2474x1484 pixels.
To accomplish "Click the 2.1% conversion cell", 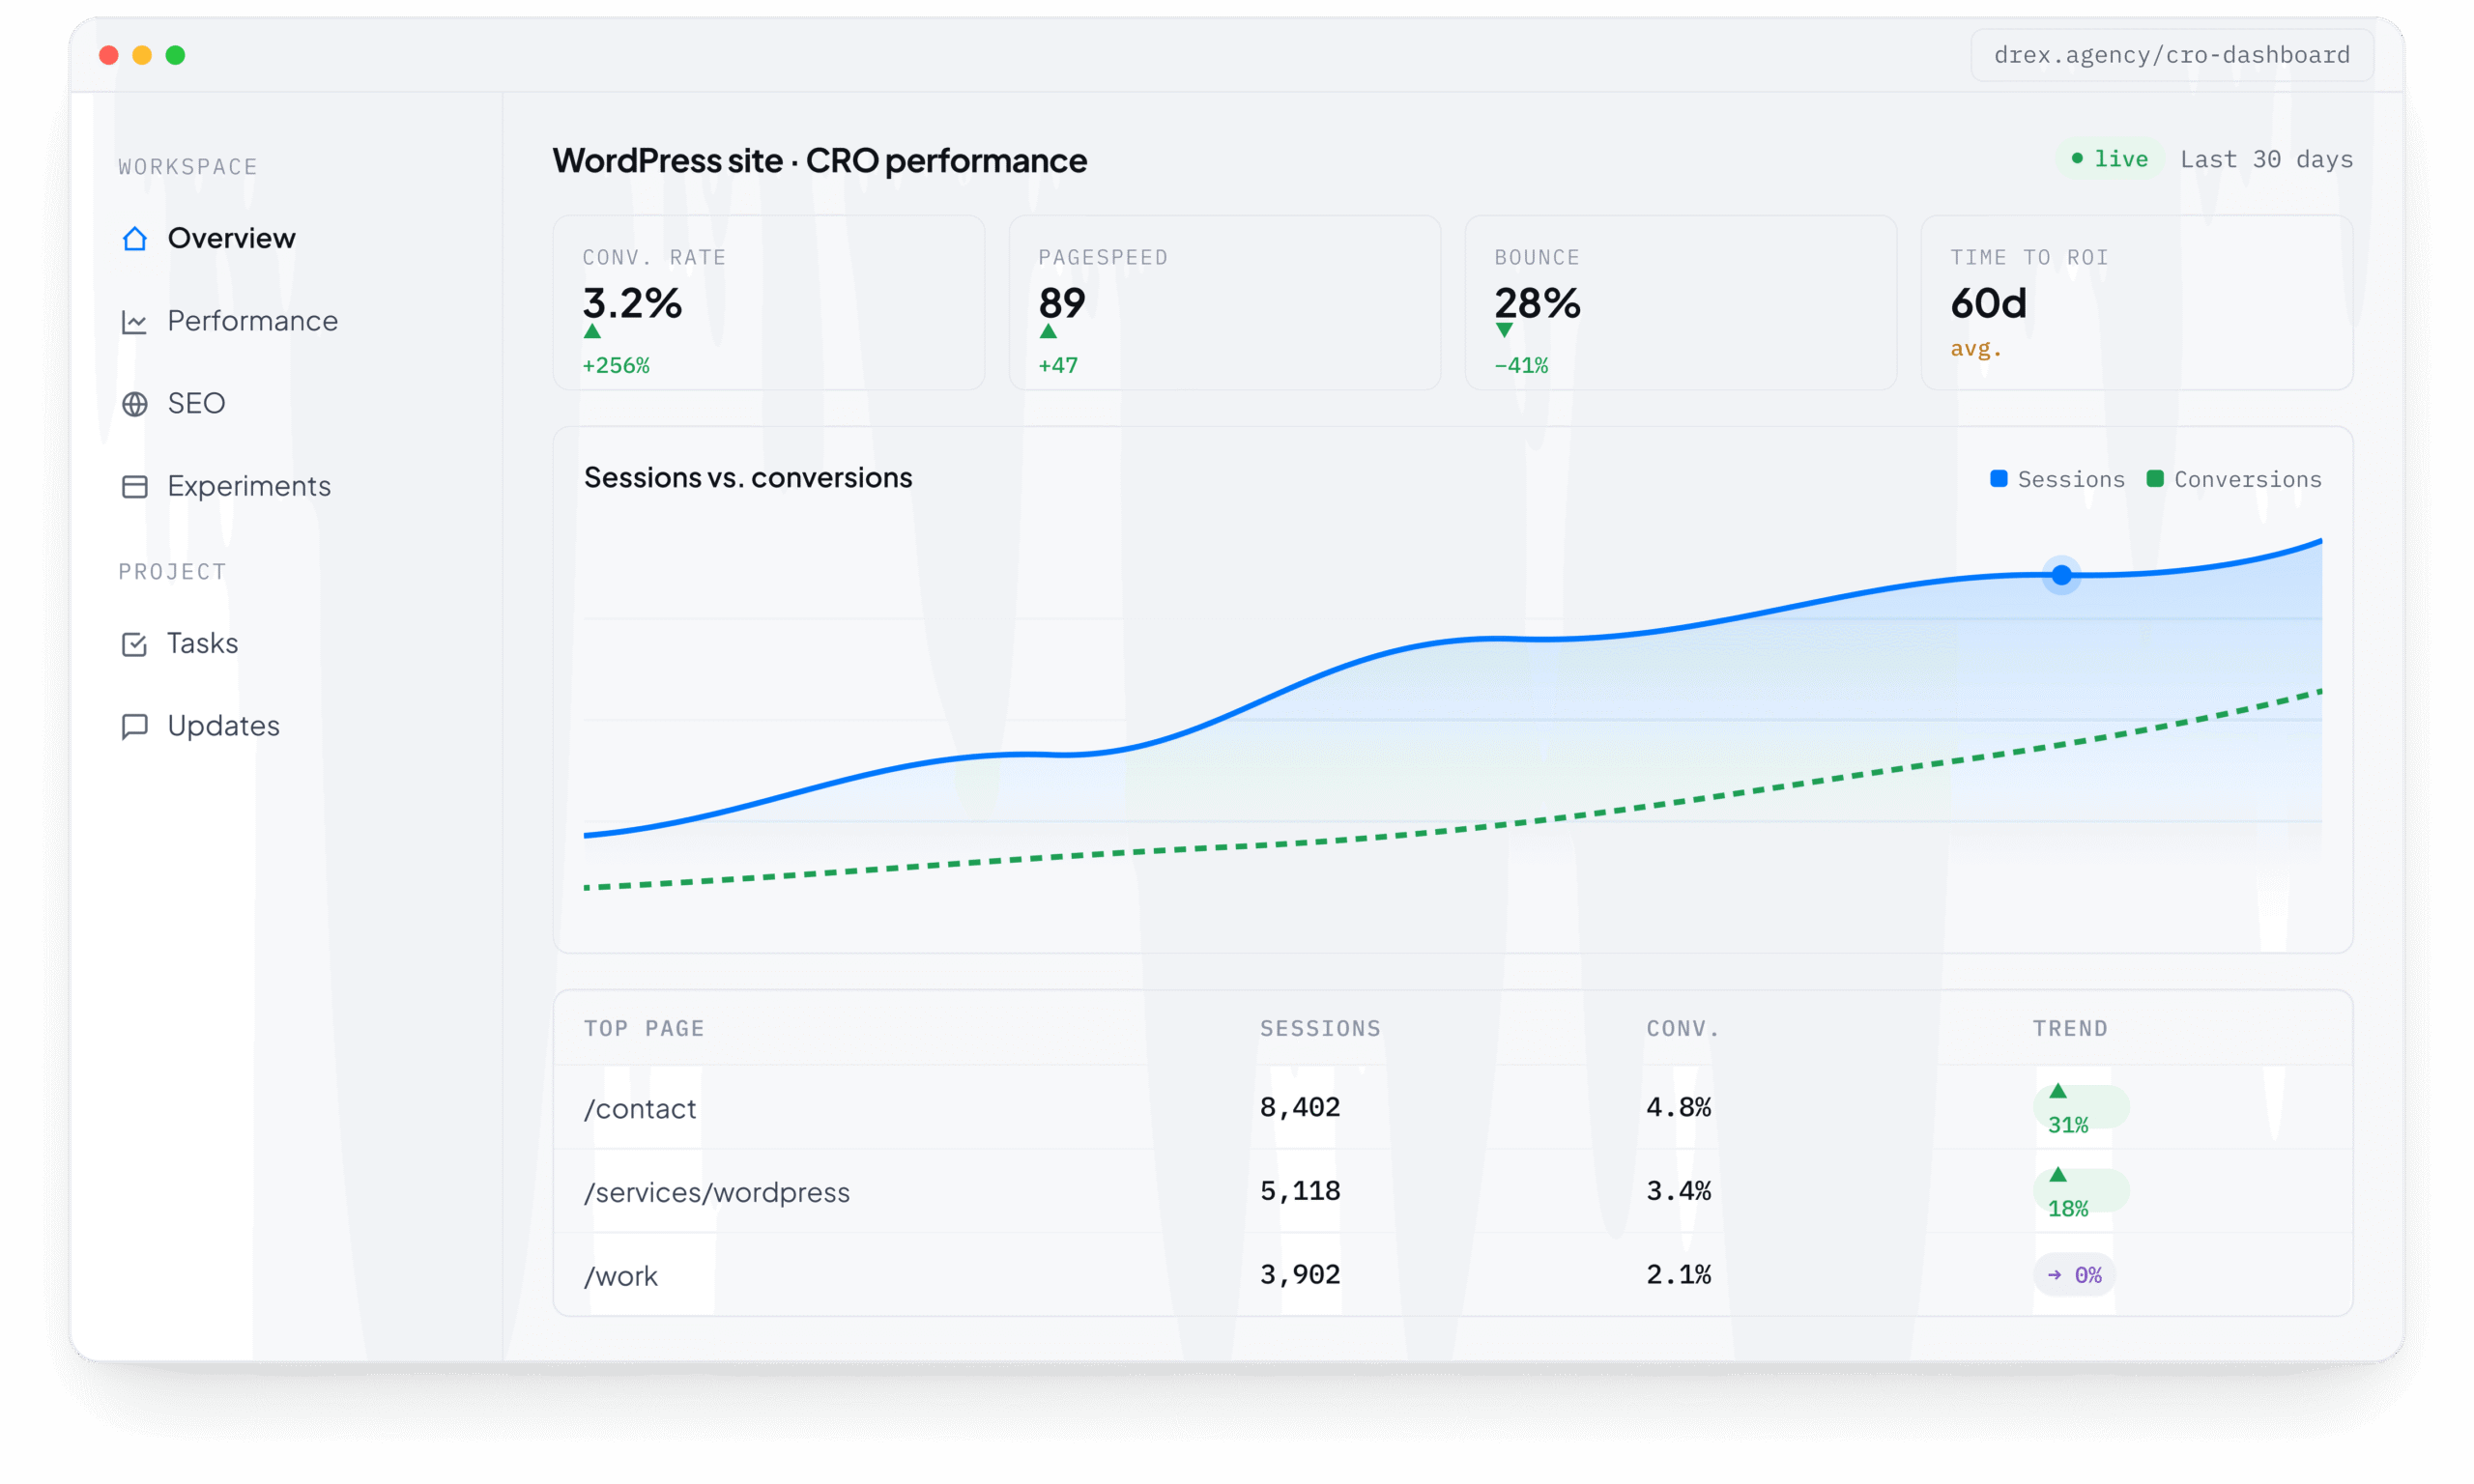I will (x=1679, y=1275).
